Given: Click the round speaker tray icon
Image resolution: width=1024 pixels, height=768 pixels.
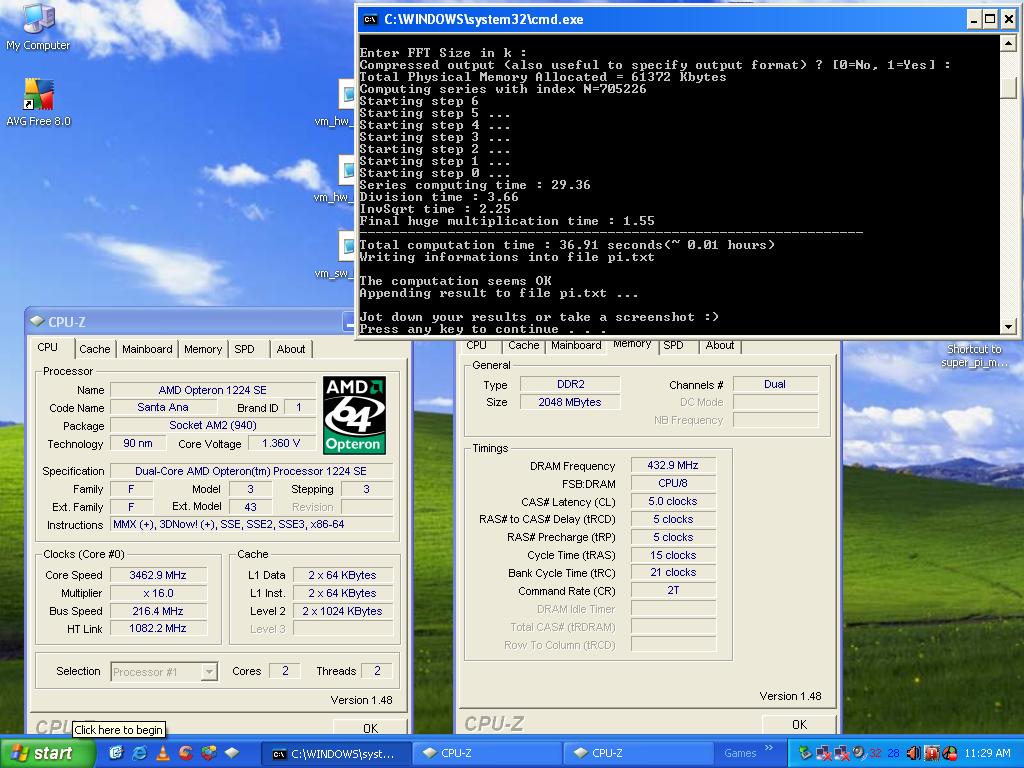Looking at the screenshot, I should 859,752.
